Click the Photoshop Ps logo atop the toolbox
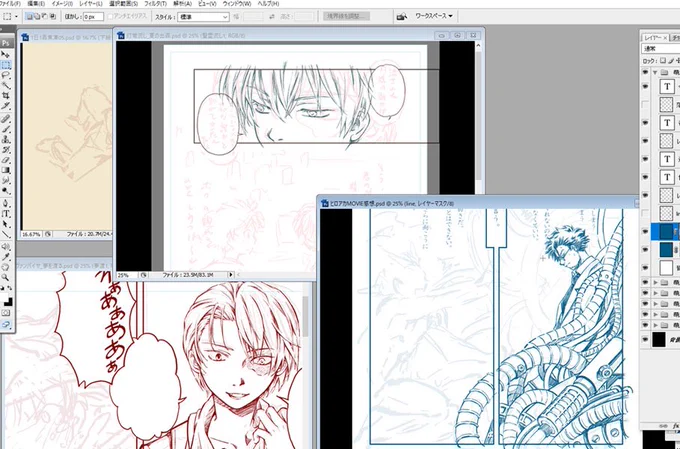Image resolution: width=680 pixels, height=449 pixels. [6, 43]
